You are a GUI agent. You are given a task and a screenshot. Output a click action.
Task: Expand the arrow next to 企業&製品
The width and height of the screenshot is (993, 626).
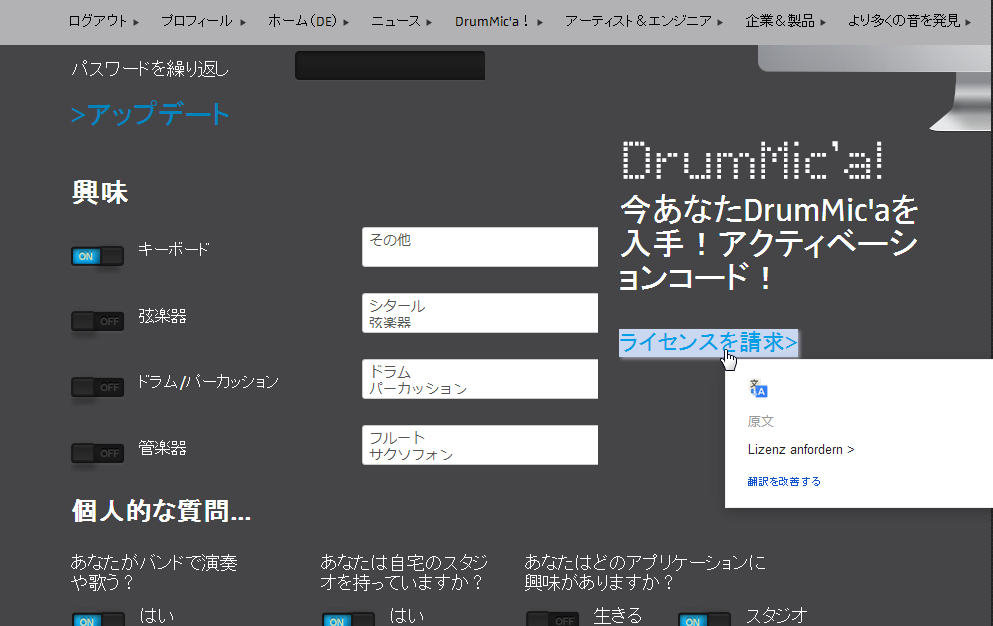pyautogui.click(x=823, y=22)
